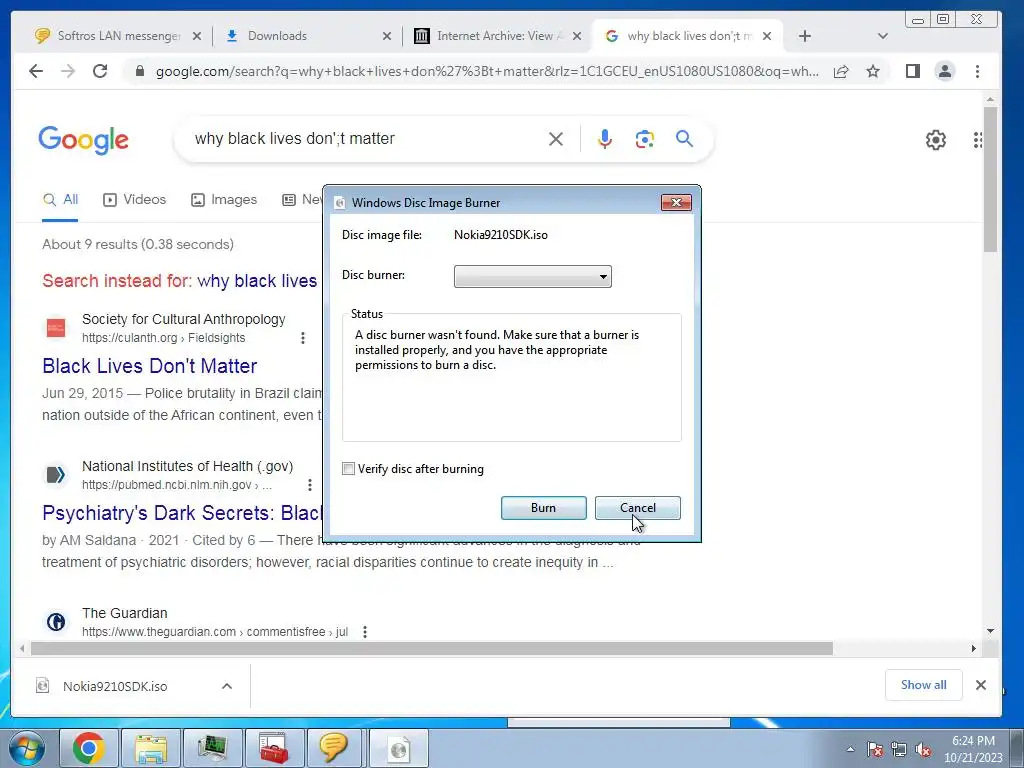Open options for The Guardian result

point(365,632)
